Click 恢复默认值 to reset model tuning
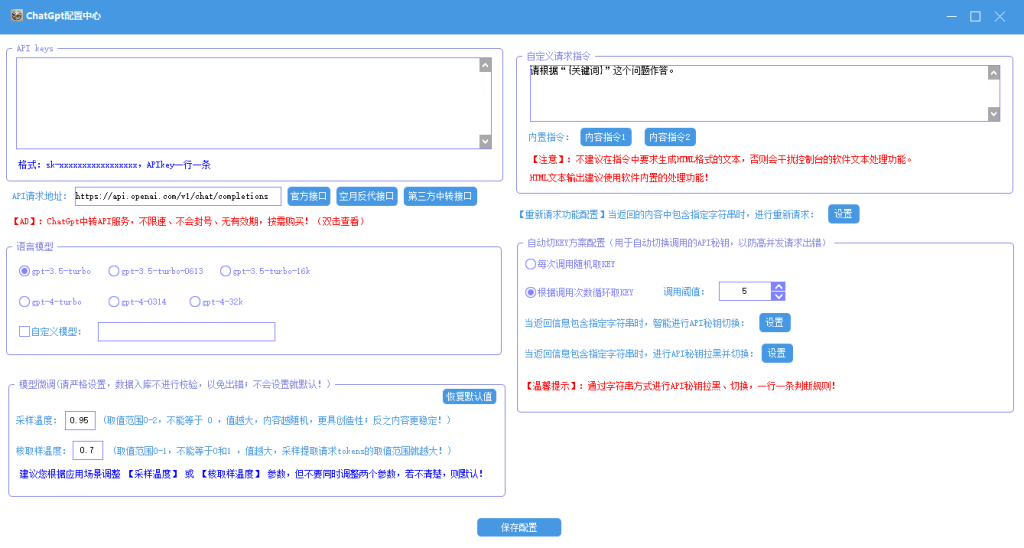1024x548 pixels. pos(469,396)
